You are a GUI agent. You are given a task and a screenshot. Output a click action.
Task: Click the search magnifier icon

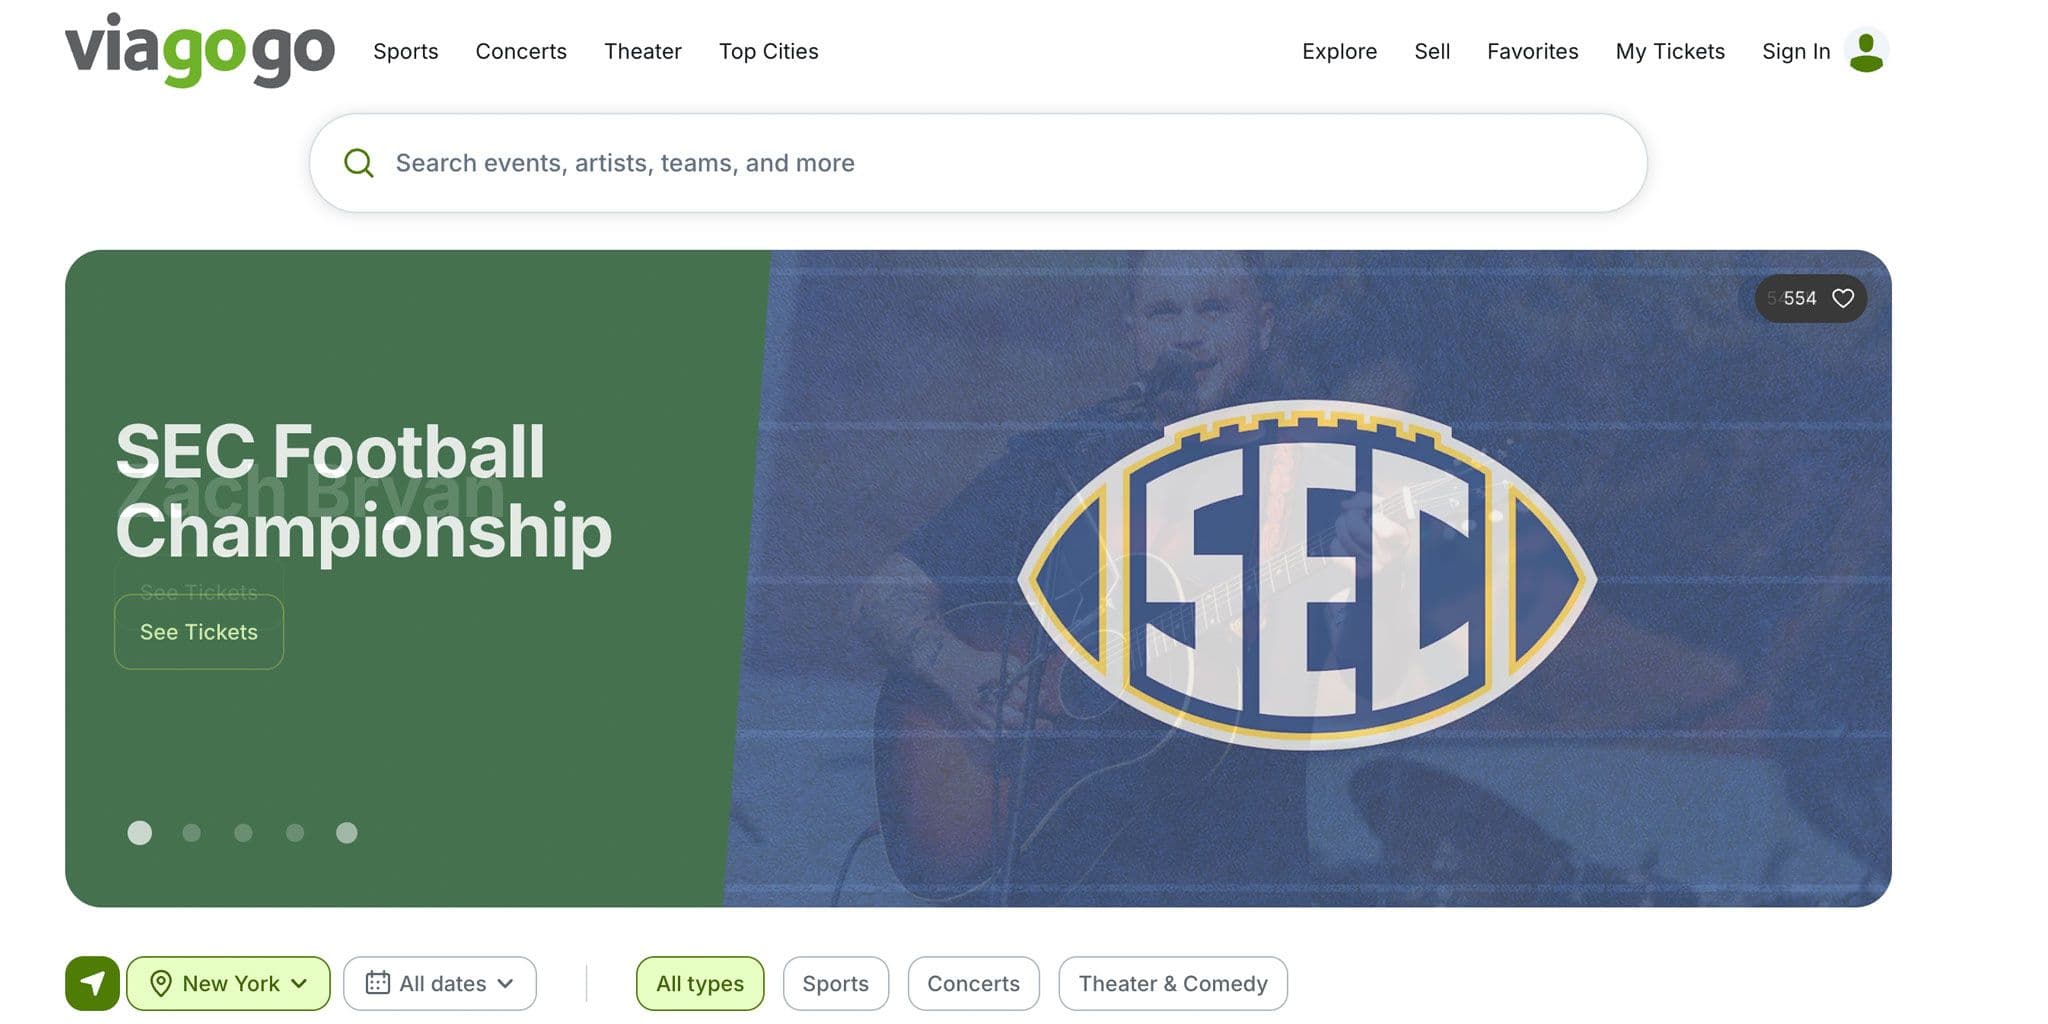click(358, 163)
